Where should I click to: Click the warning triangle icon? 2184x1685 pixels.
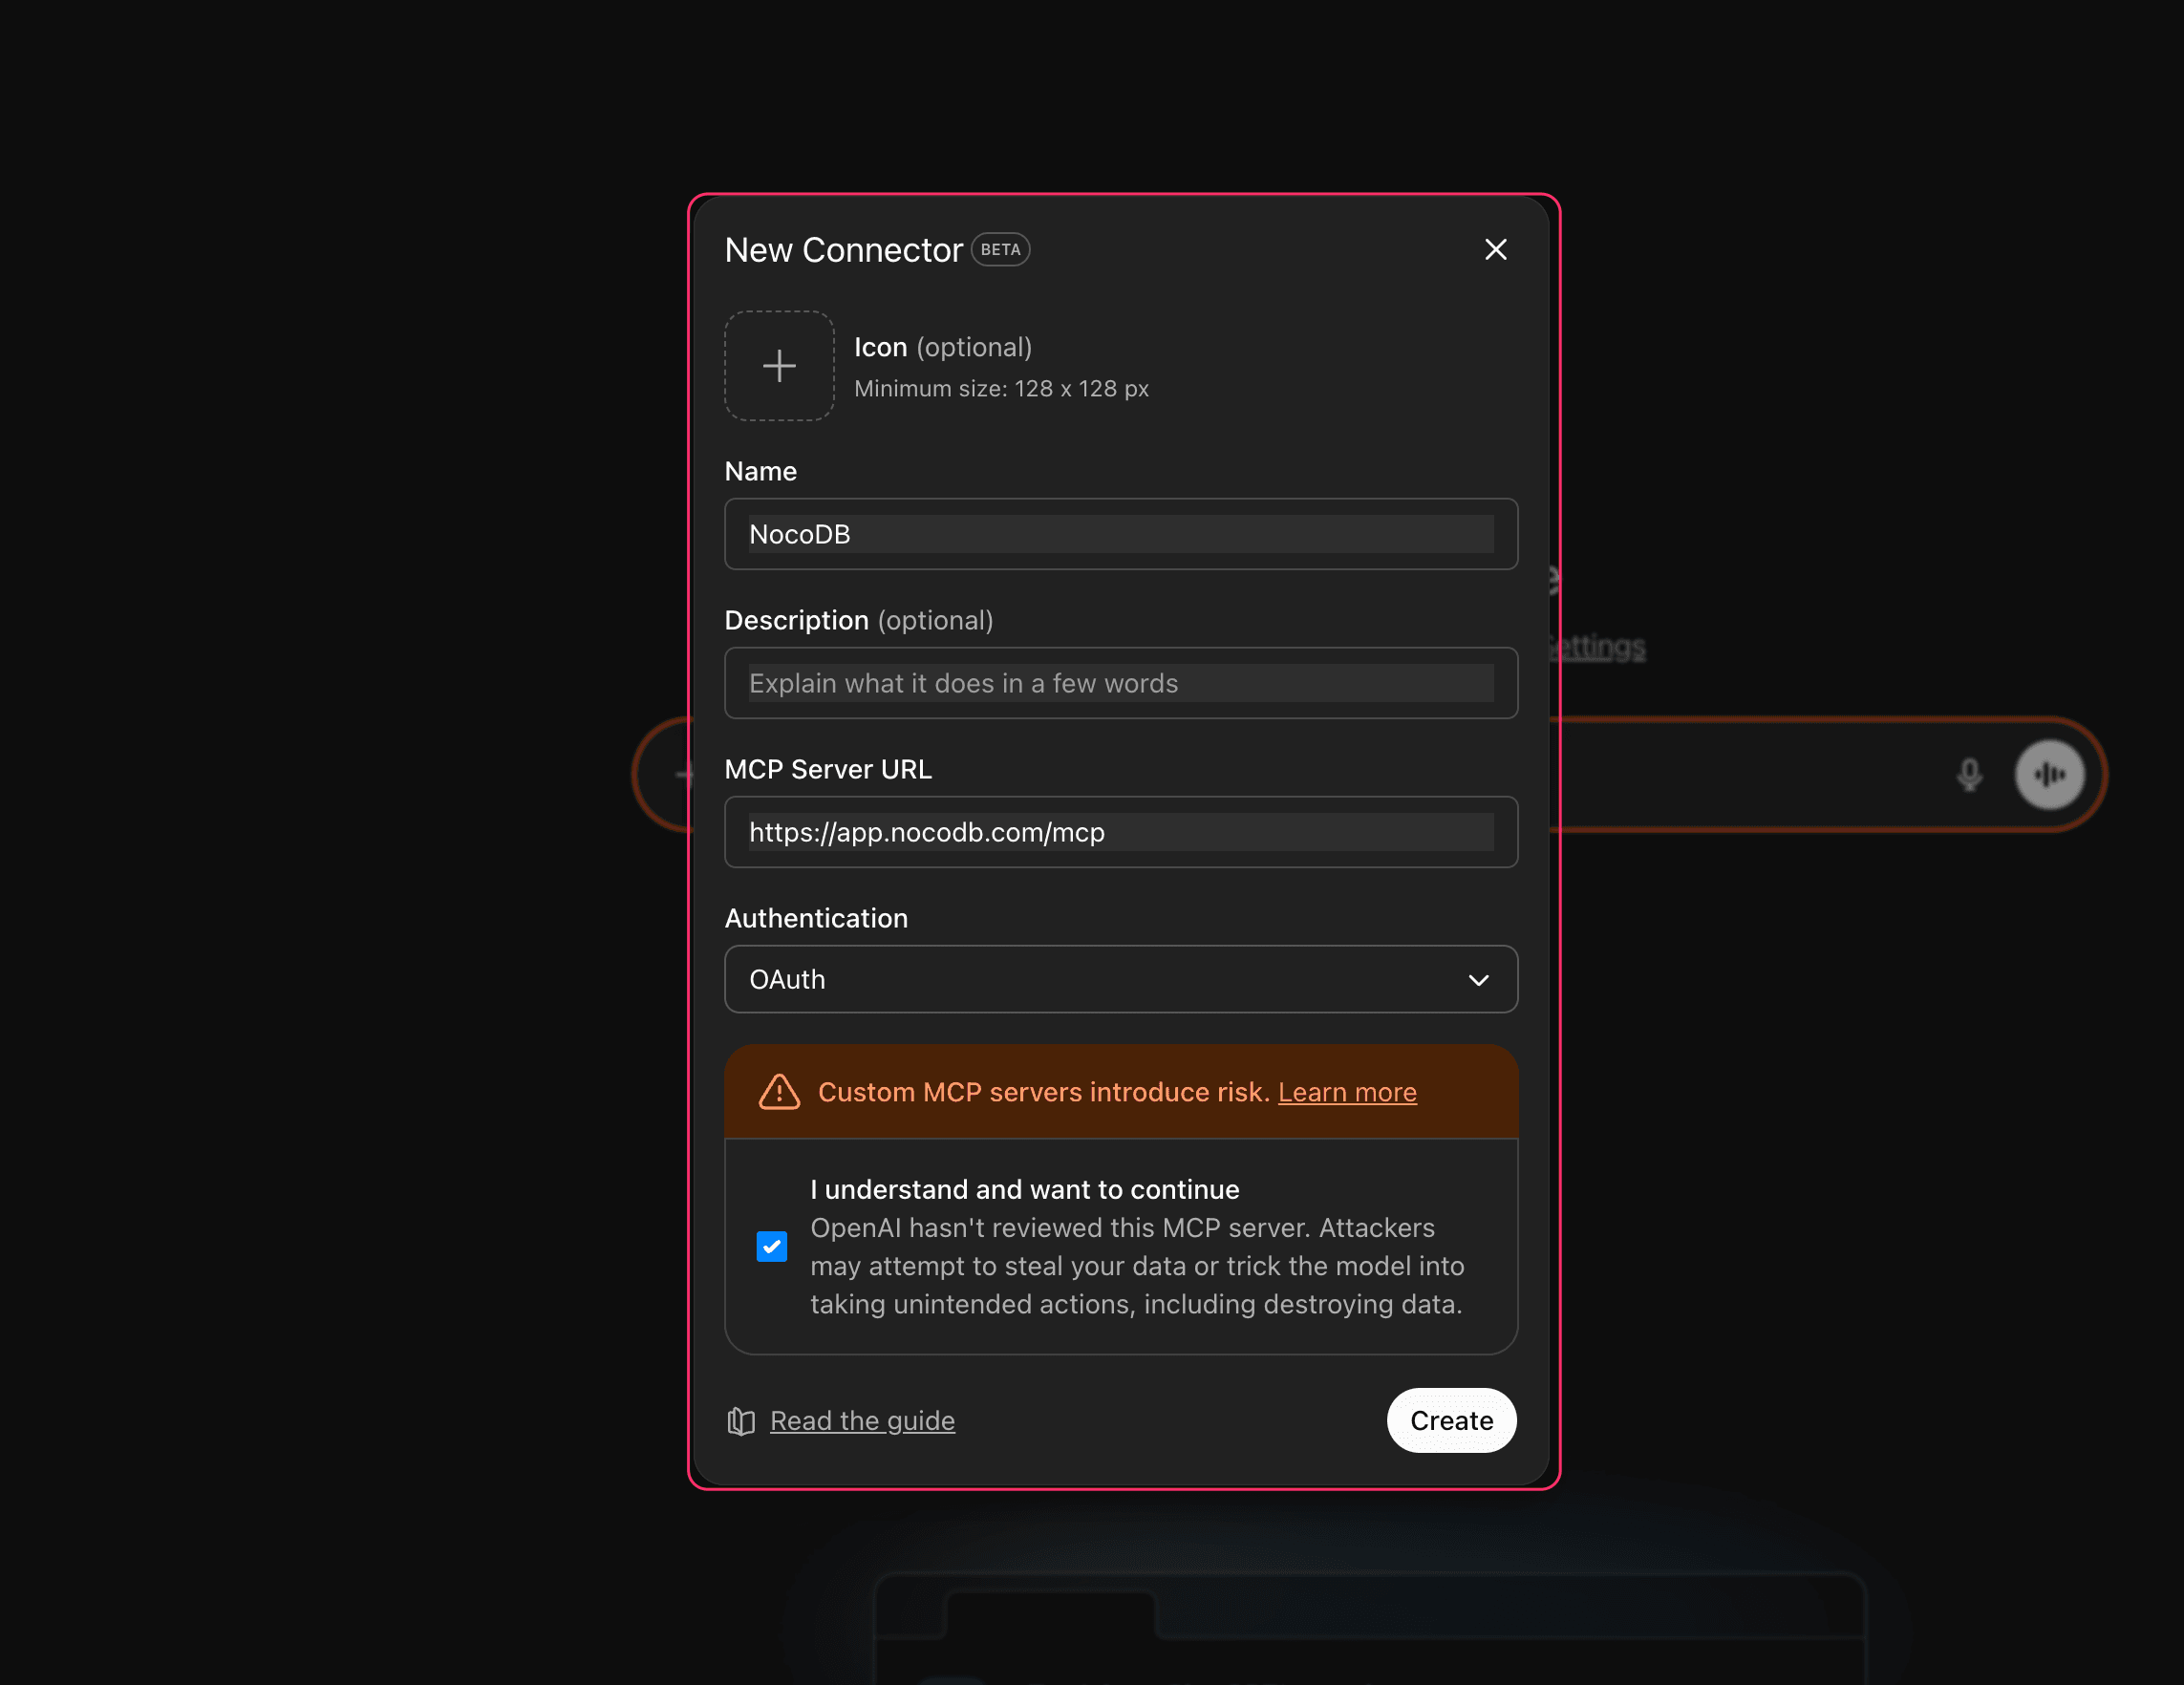tap(779, 1092)
